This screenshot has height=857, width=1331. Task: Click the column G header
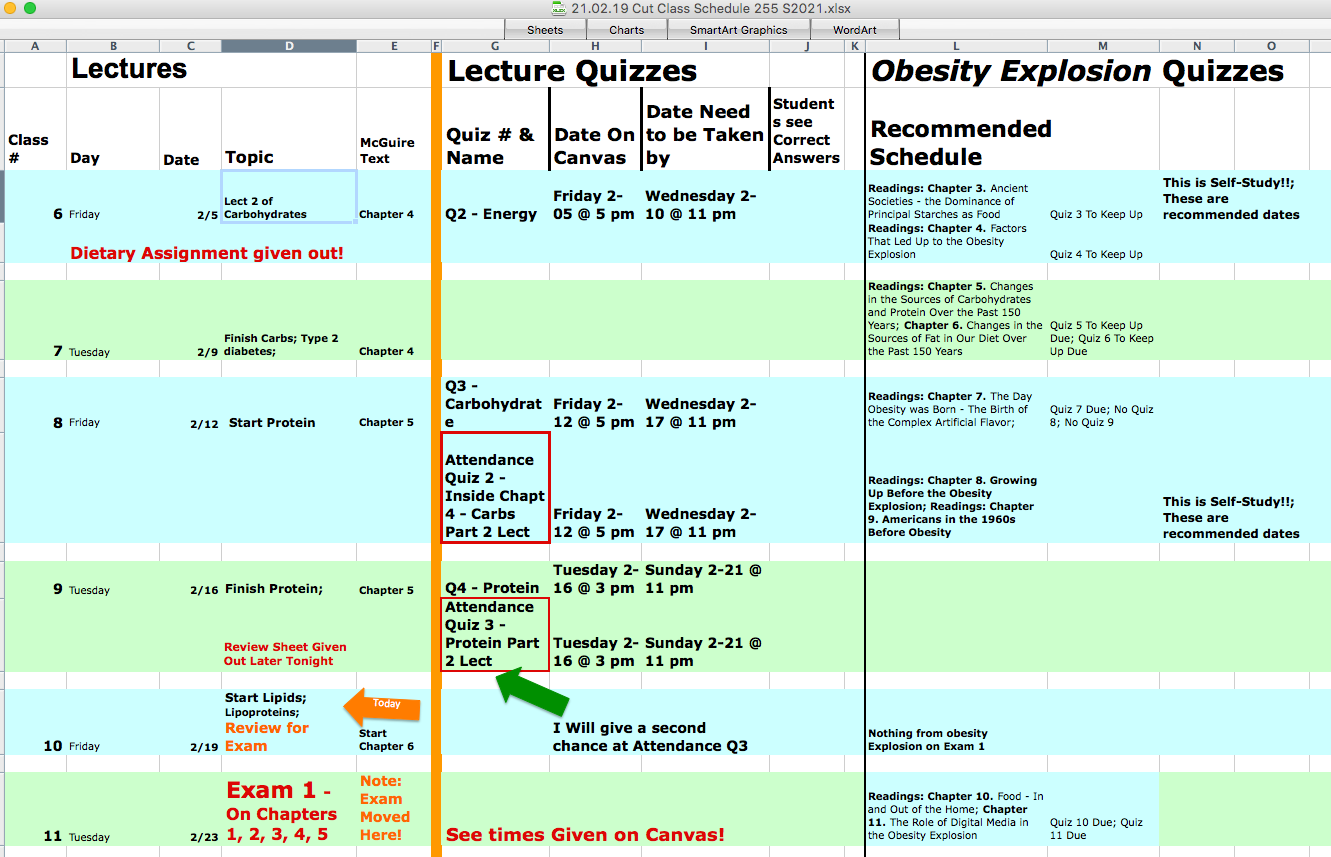click(495, 46)
